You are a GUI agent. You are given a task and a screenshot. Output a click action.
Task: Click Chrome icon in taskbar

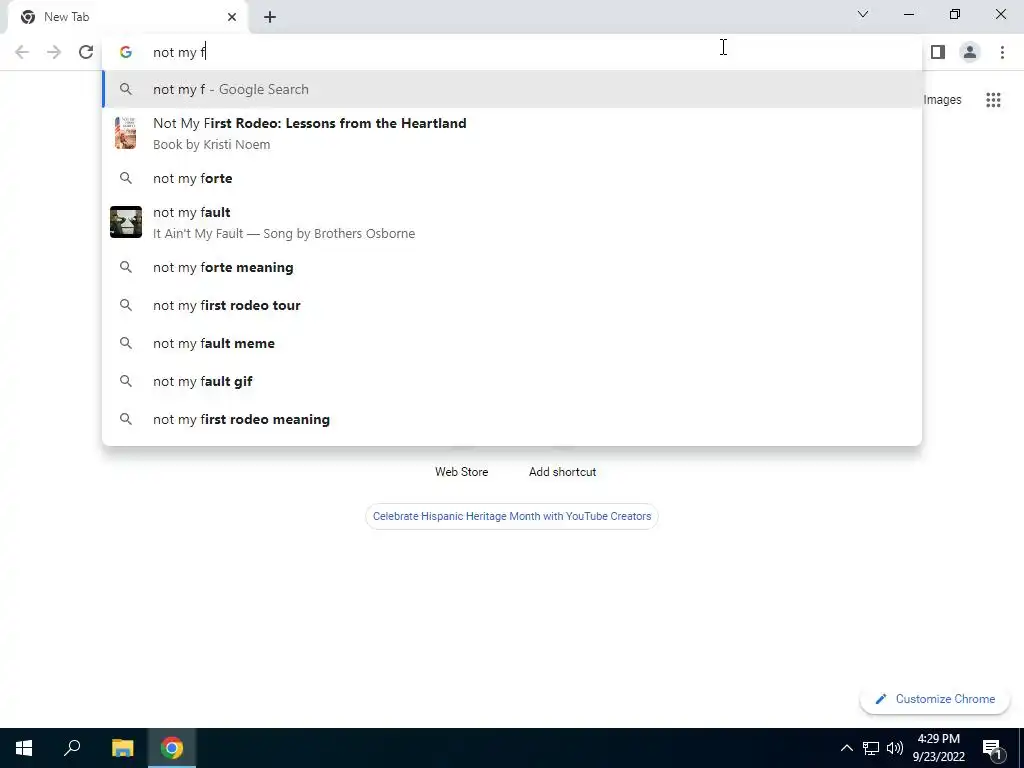[172, 748]
